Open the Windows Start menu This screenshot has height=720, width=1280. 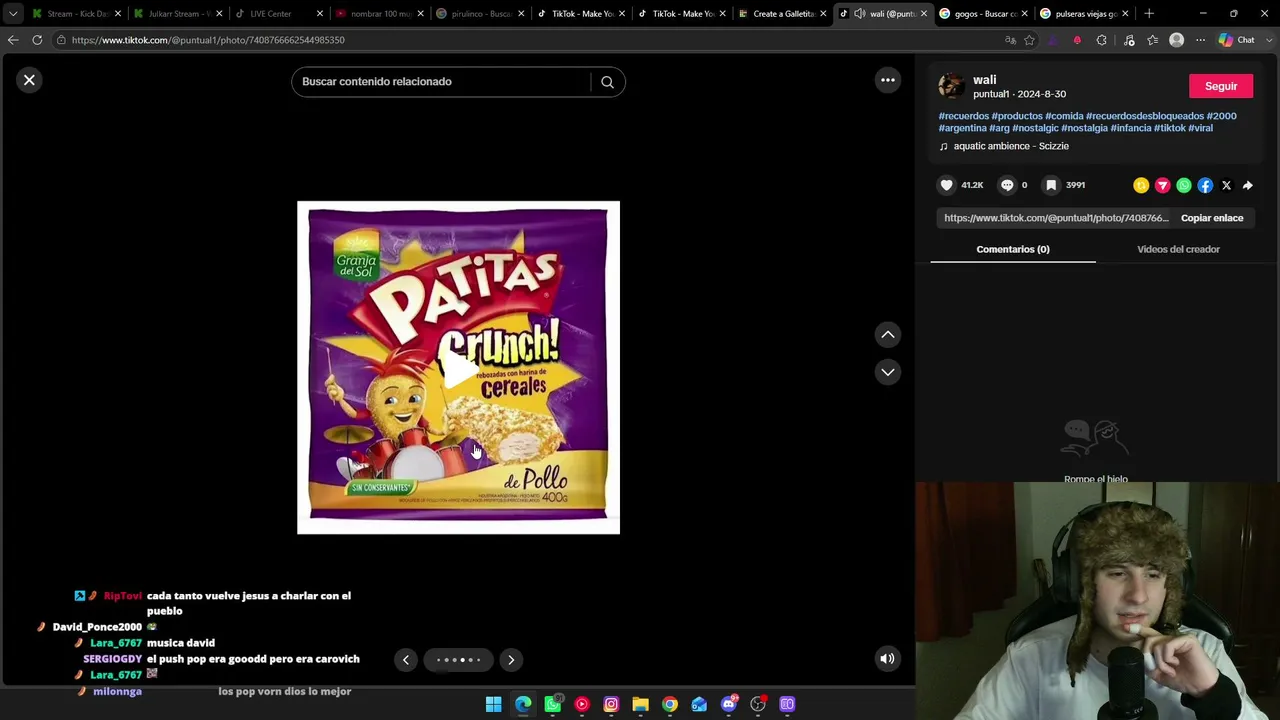coord(493,704)
